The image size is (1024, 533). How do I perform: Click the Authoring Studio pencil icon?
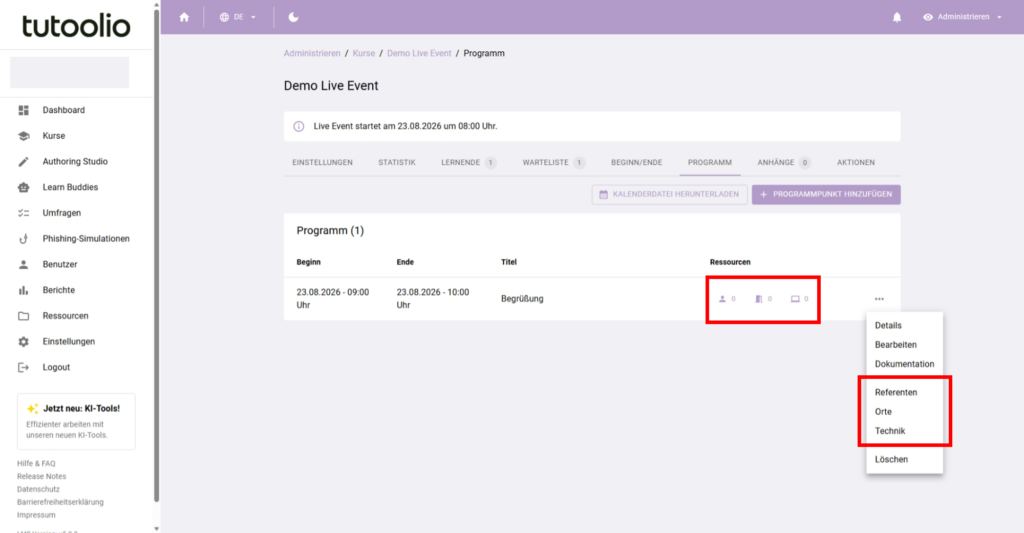[24, 161]
